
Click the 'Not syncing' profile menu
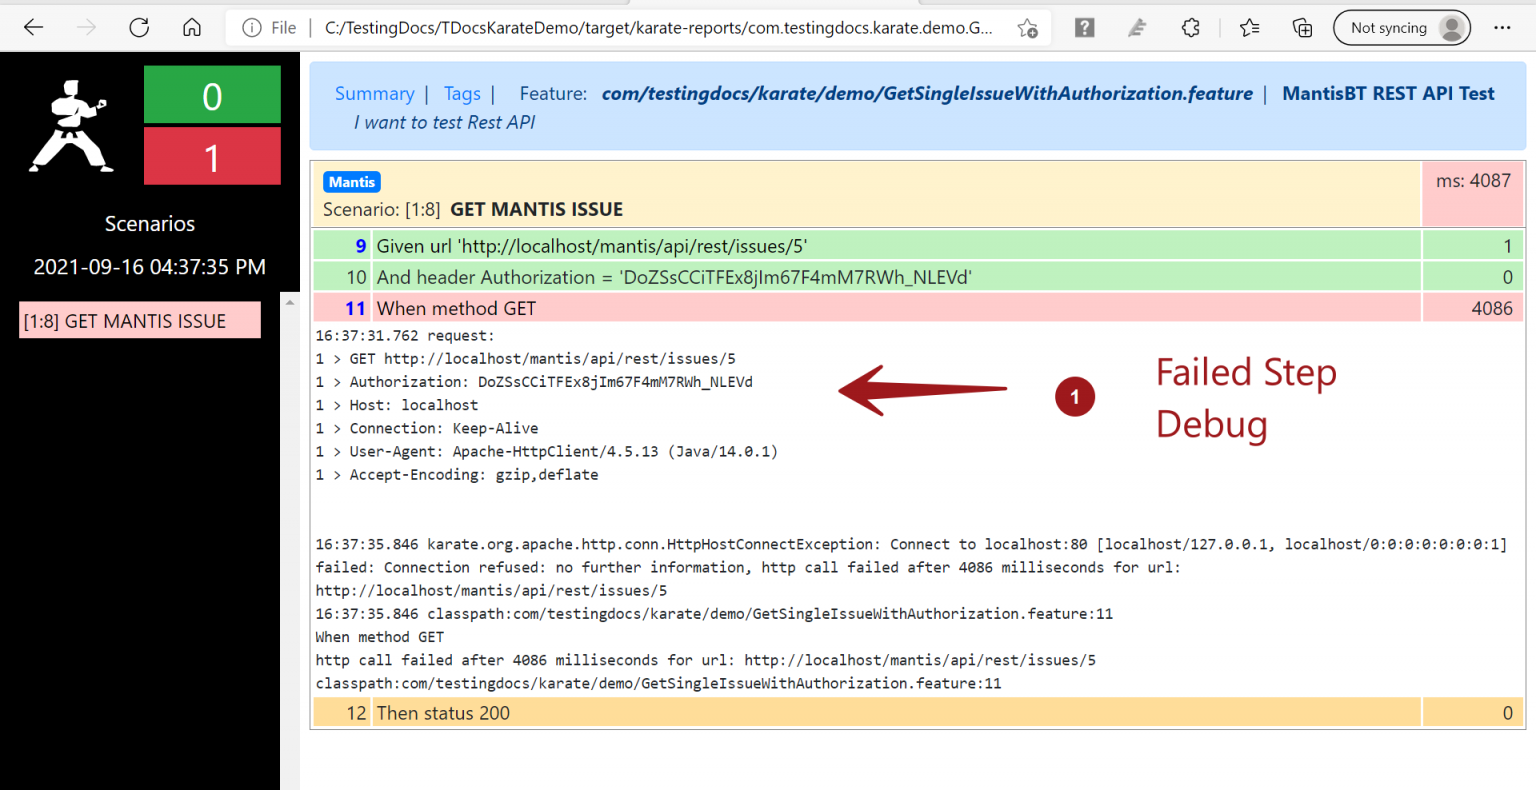pyautogui.click(x=1402, y=27)
